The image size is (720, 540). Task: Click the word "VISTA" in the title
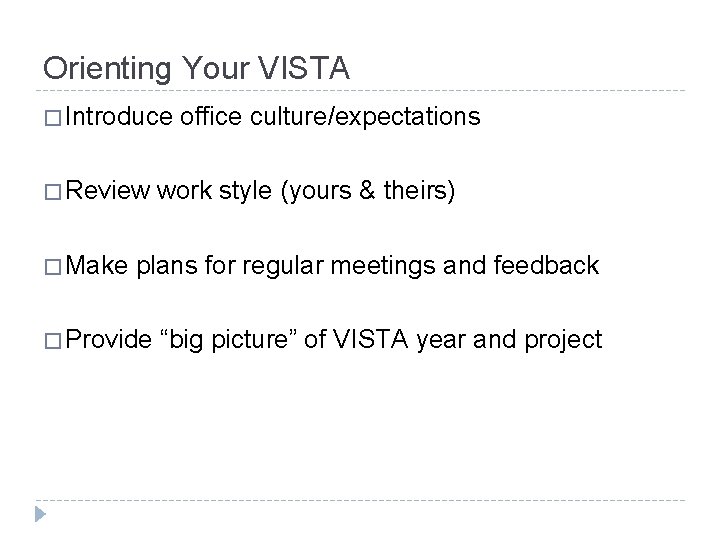[303, 68]
